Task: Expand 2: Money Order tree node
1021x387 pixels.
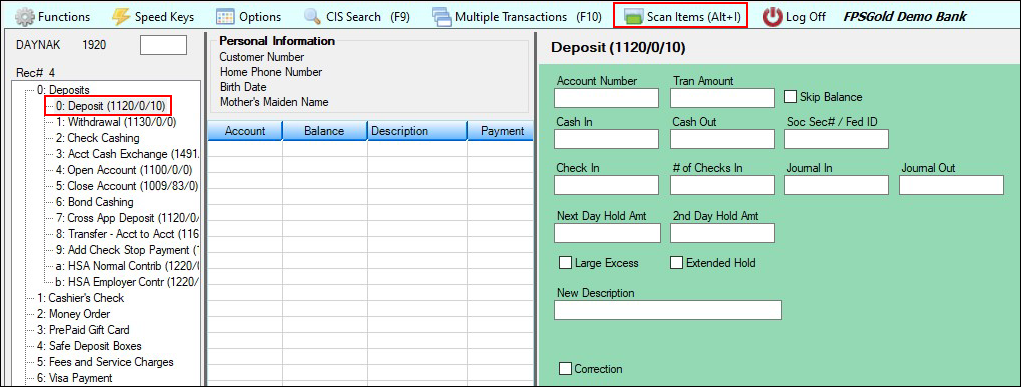Action: click(x=73, y=314)
